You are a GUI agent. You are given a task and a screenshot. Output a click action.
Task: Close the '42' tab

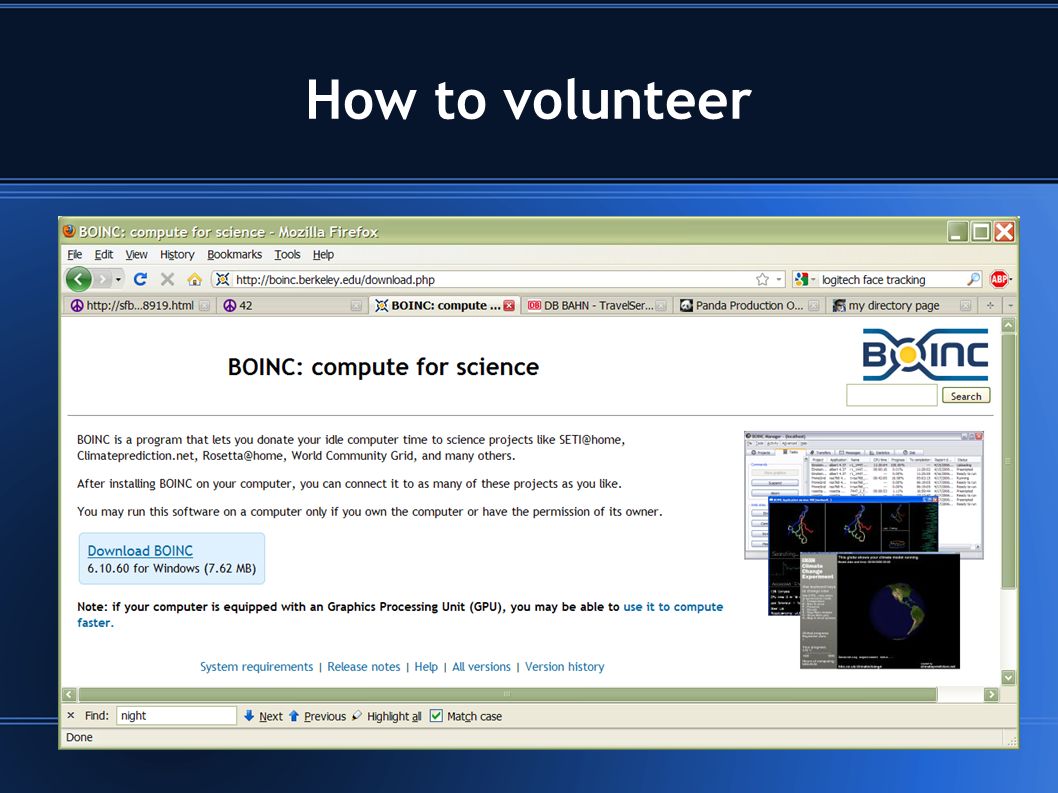click(x=356, y=306)
